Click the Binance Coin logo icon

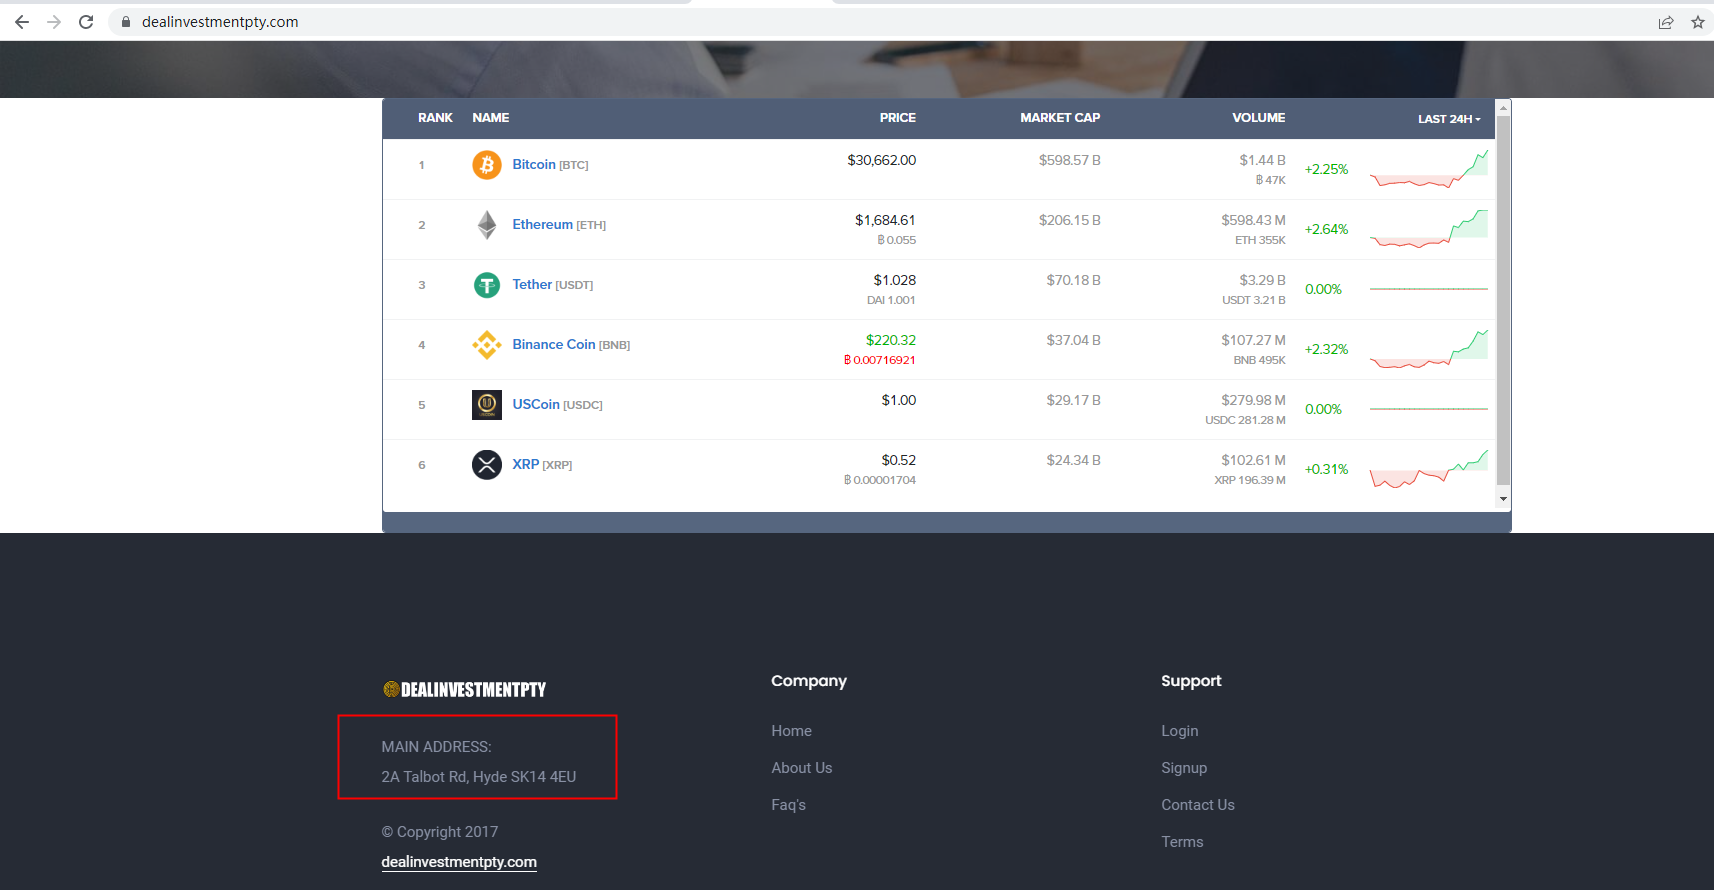pyautogui.click(x=487, y=345)
